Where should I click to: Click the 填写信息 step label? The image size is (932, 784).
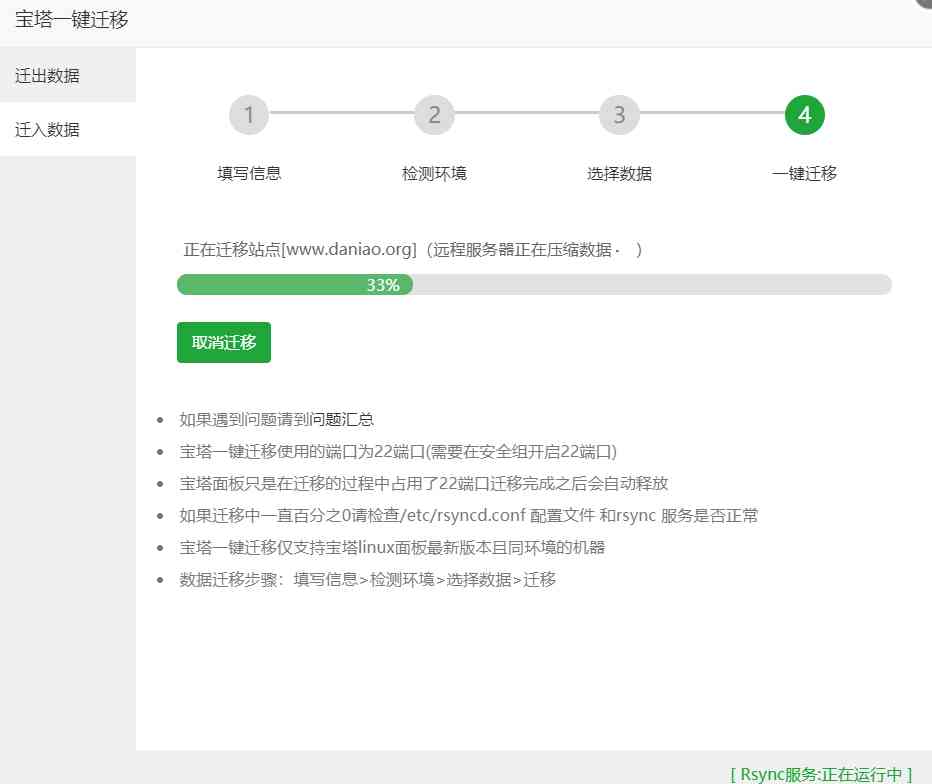pyautogui.click(x=249, y=174)
